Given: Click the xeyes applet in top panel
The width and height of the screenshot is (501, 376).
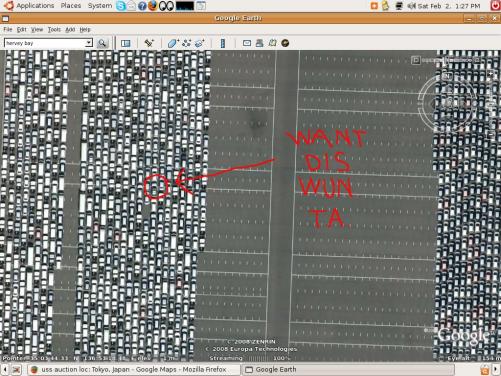Looking at the screenshot, I should coord(166,6).
